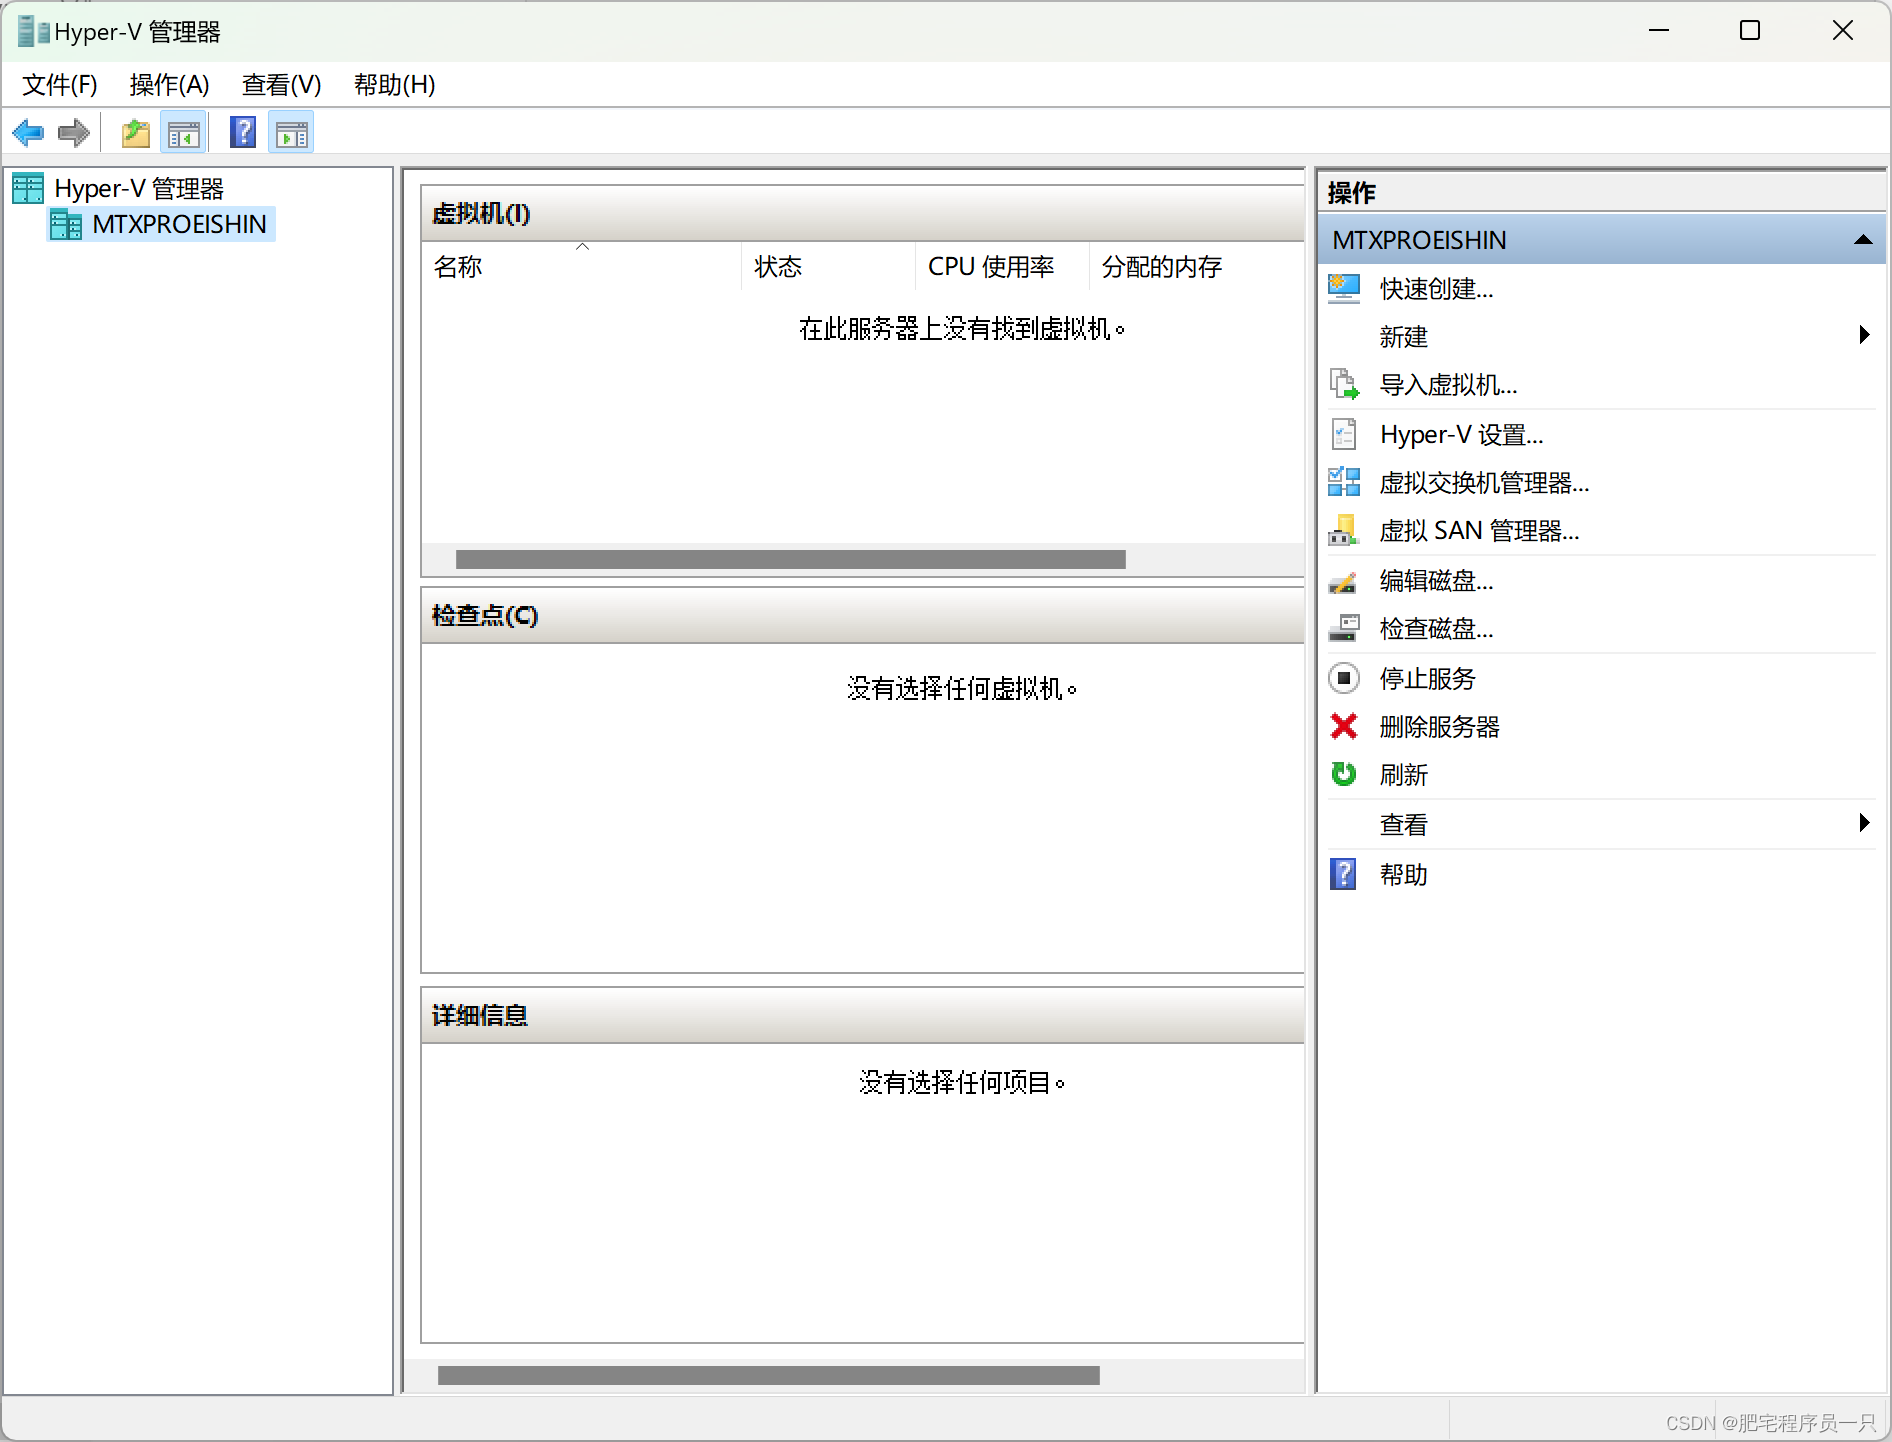Screen dimensions: 1892x1442
Task: Open the 虚拟 SAN 管理器 icon
Action: (x=1344, y=530)
